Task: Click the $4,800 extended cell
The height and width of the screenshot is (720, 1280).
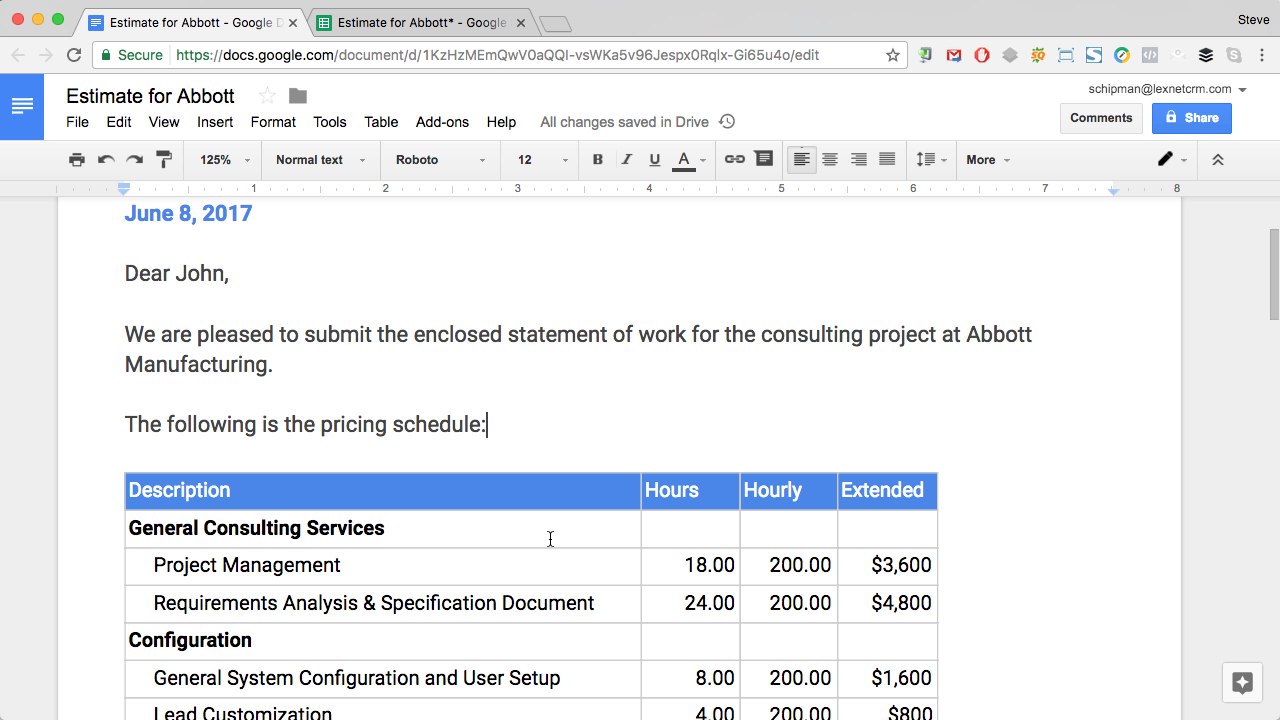Action: point(887,604)
